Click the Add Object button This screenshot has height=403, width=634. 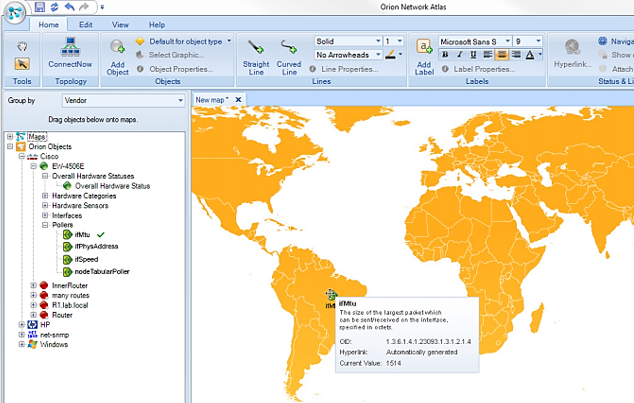117,57
